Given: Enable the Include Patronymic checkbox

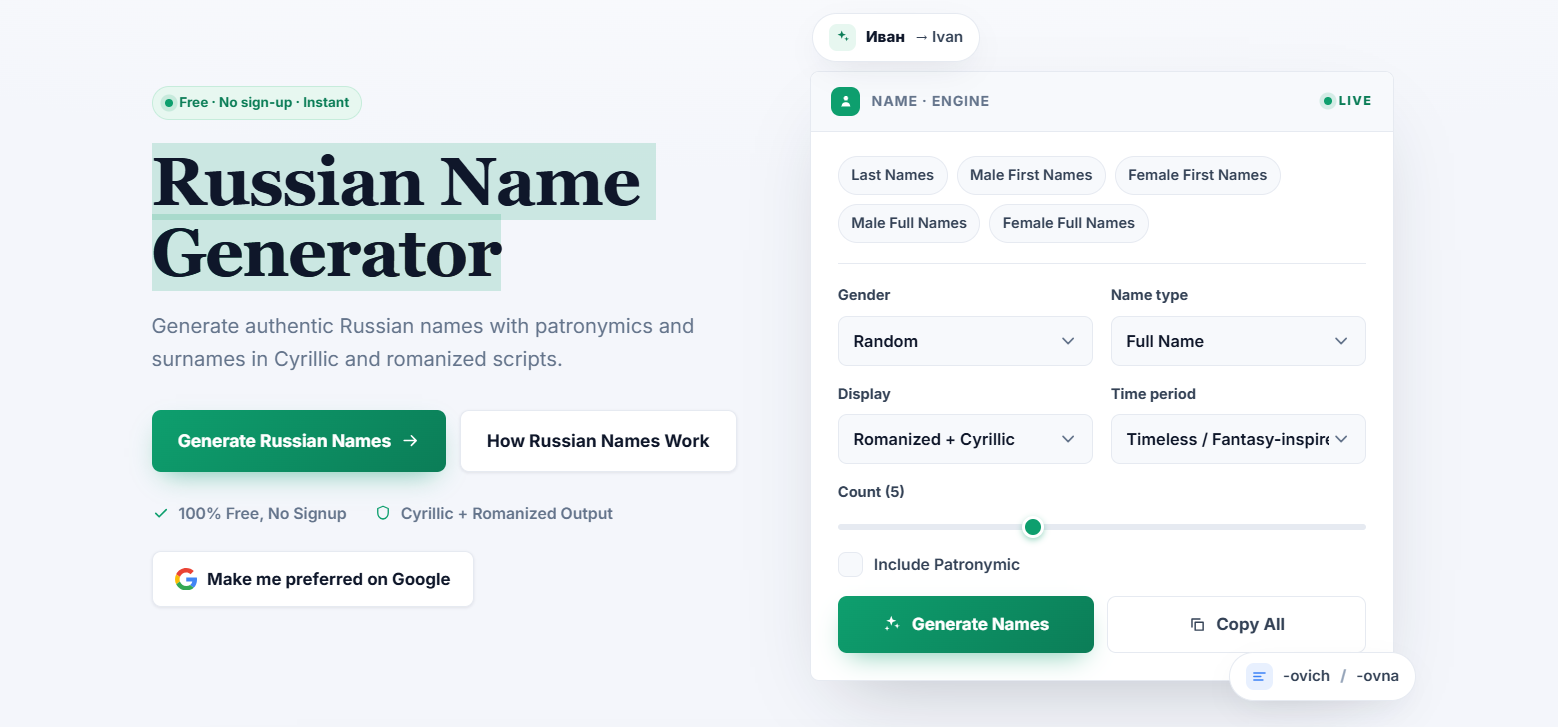Looking at the screenshot, I should [x=850, y=564].
